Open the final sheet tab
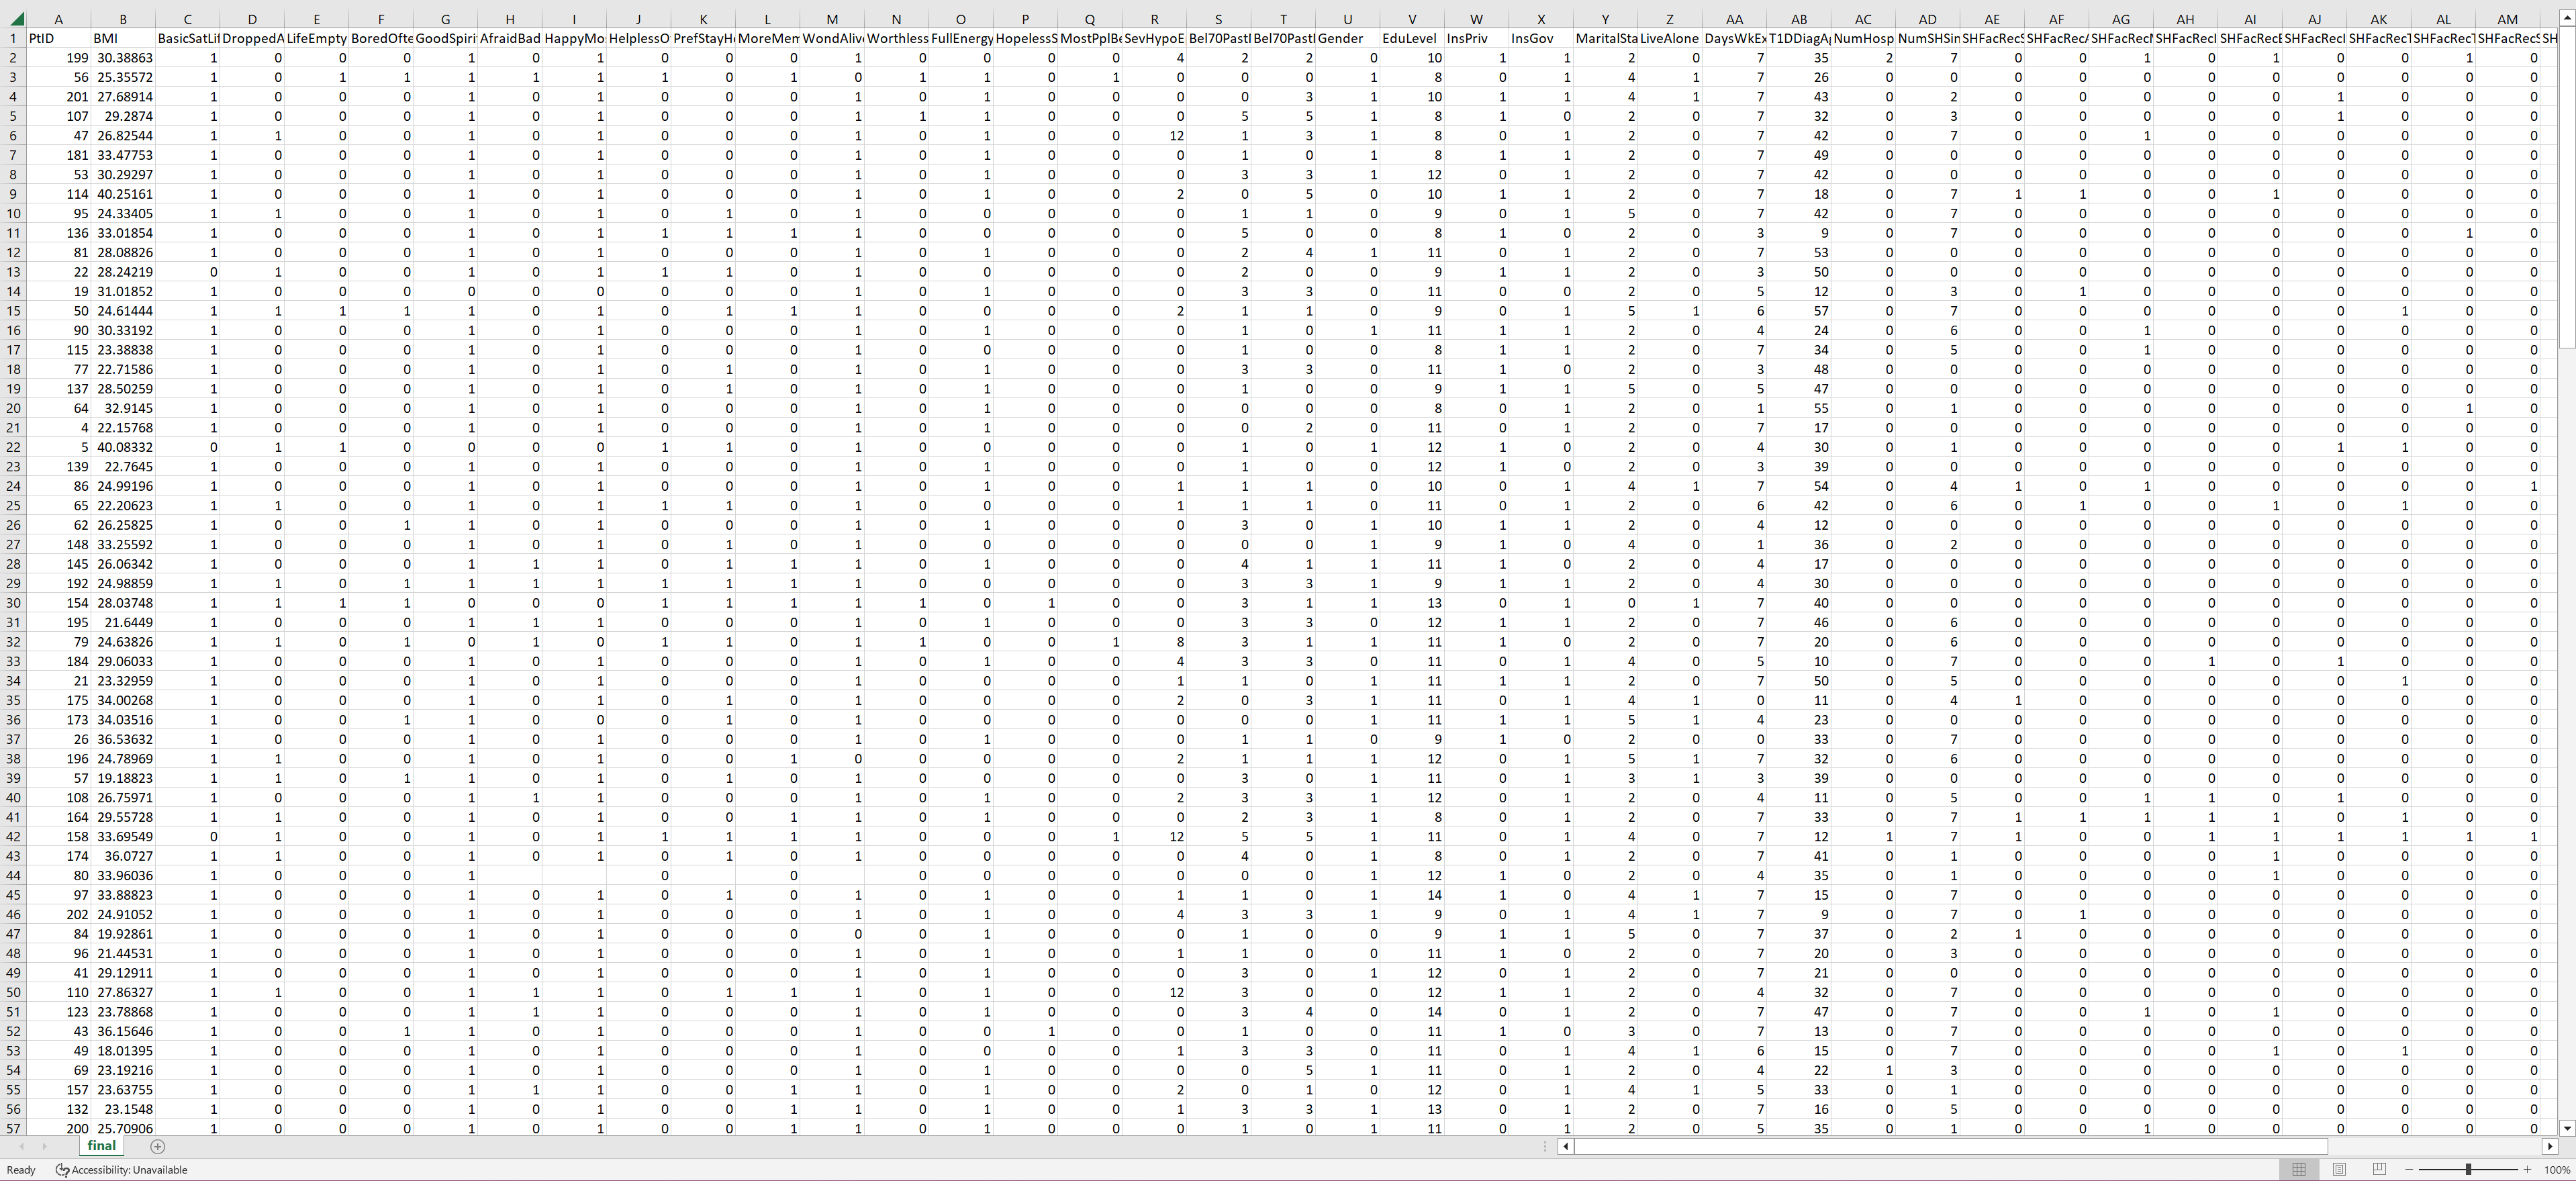Screen dimensions: 2576x1181 tap(101, 1145)
